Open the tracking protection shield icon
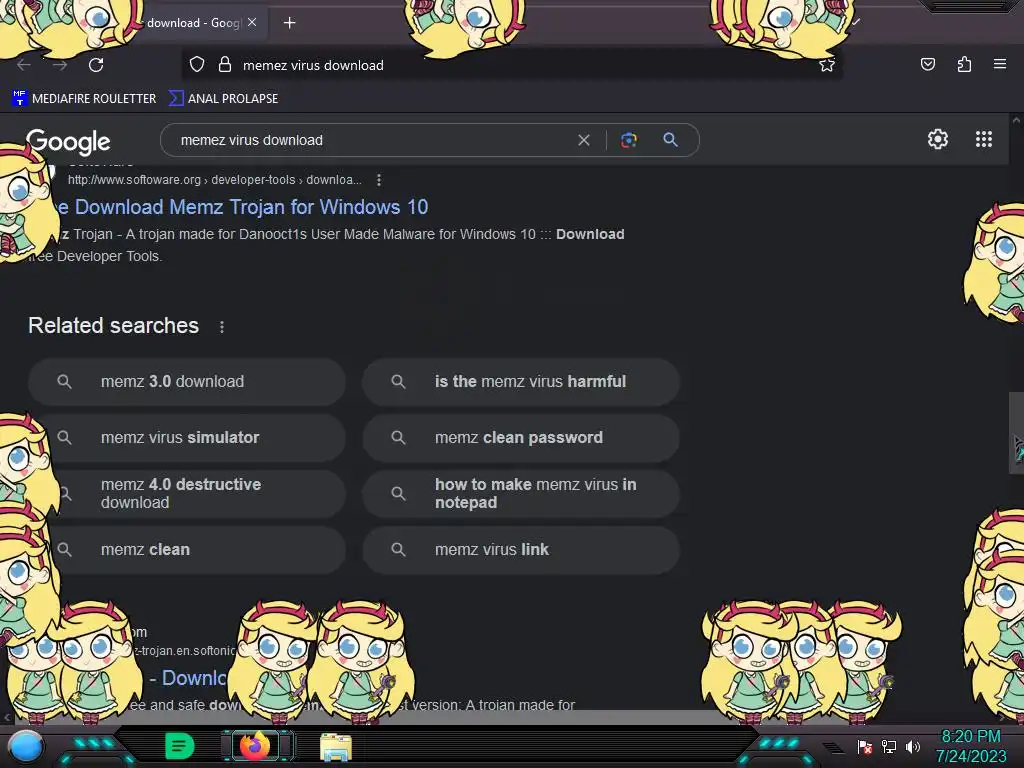1024x768 pixels. coord(197,65)
